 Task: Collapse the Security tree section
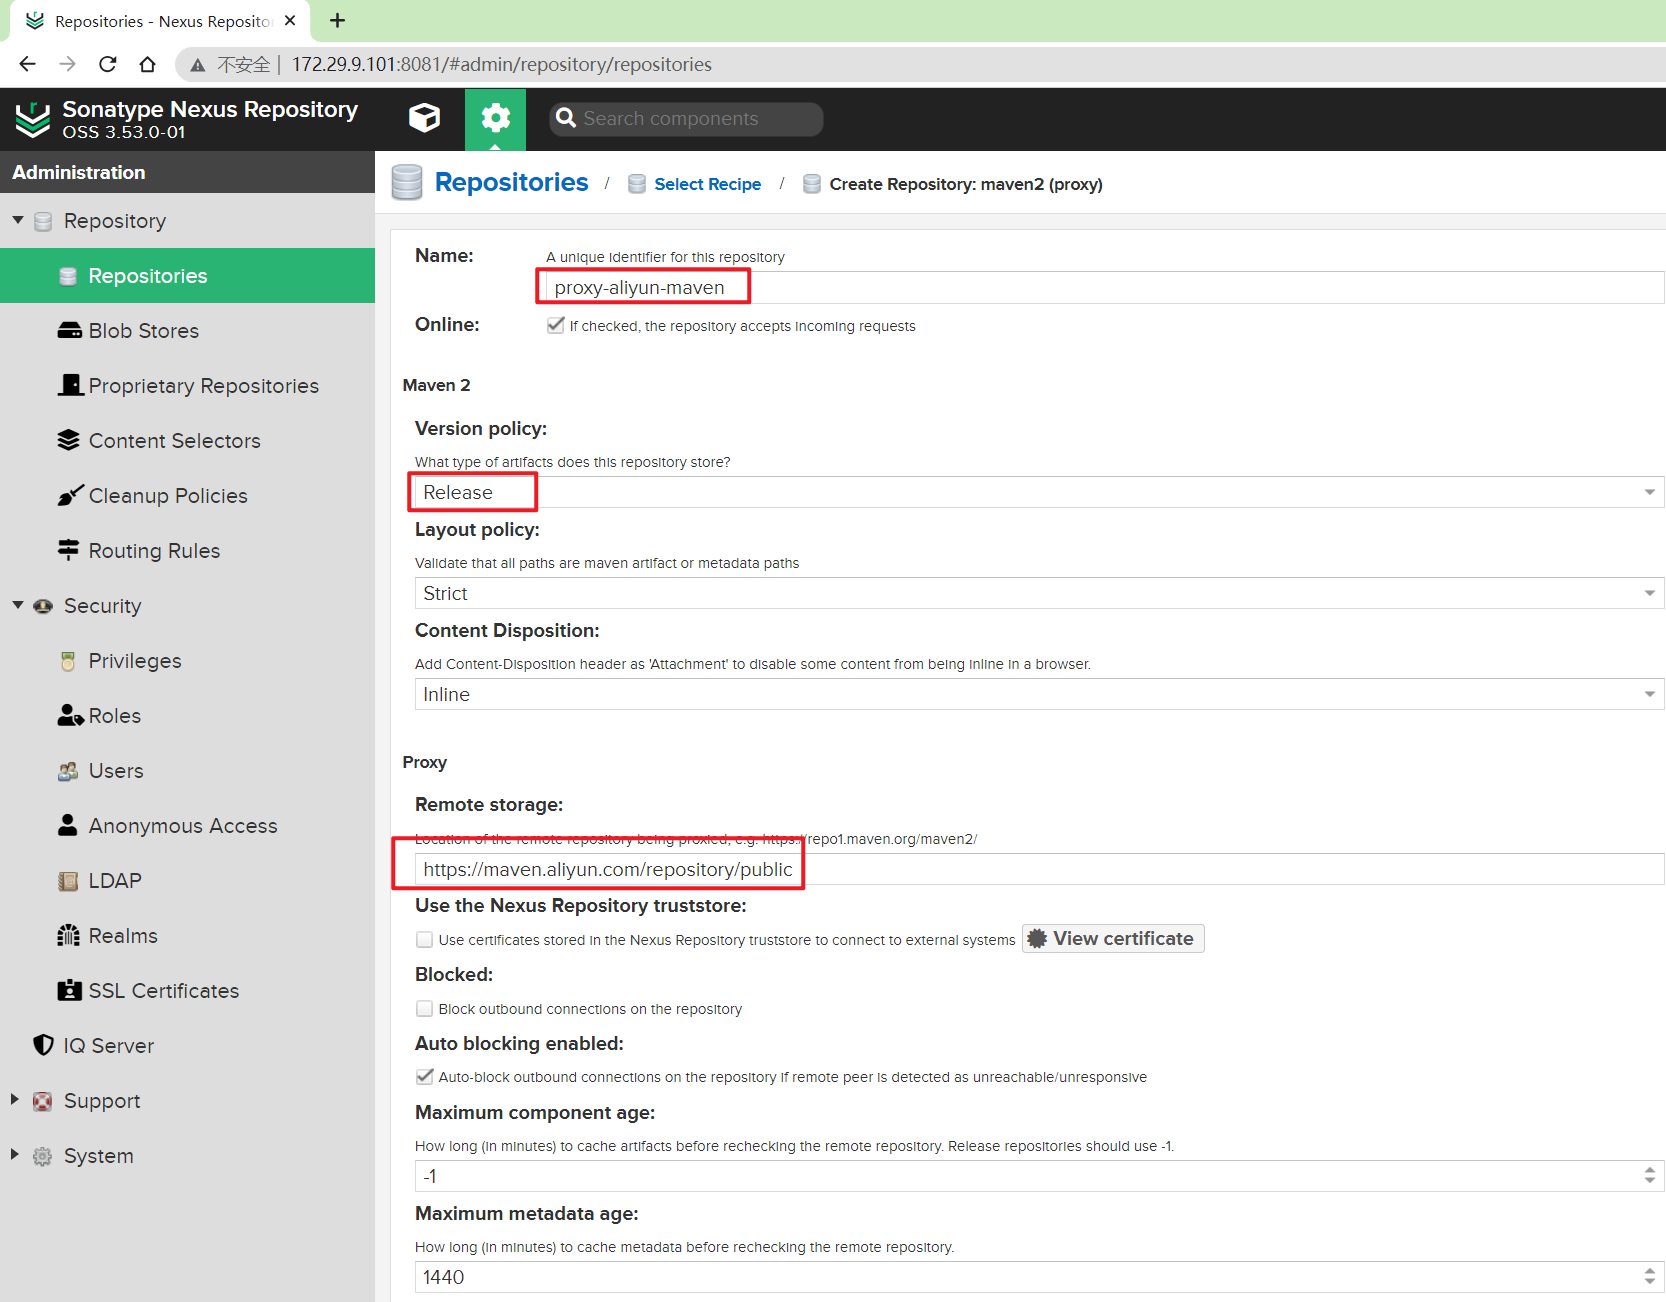[x=17, y=605]
